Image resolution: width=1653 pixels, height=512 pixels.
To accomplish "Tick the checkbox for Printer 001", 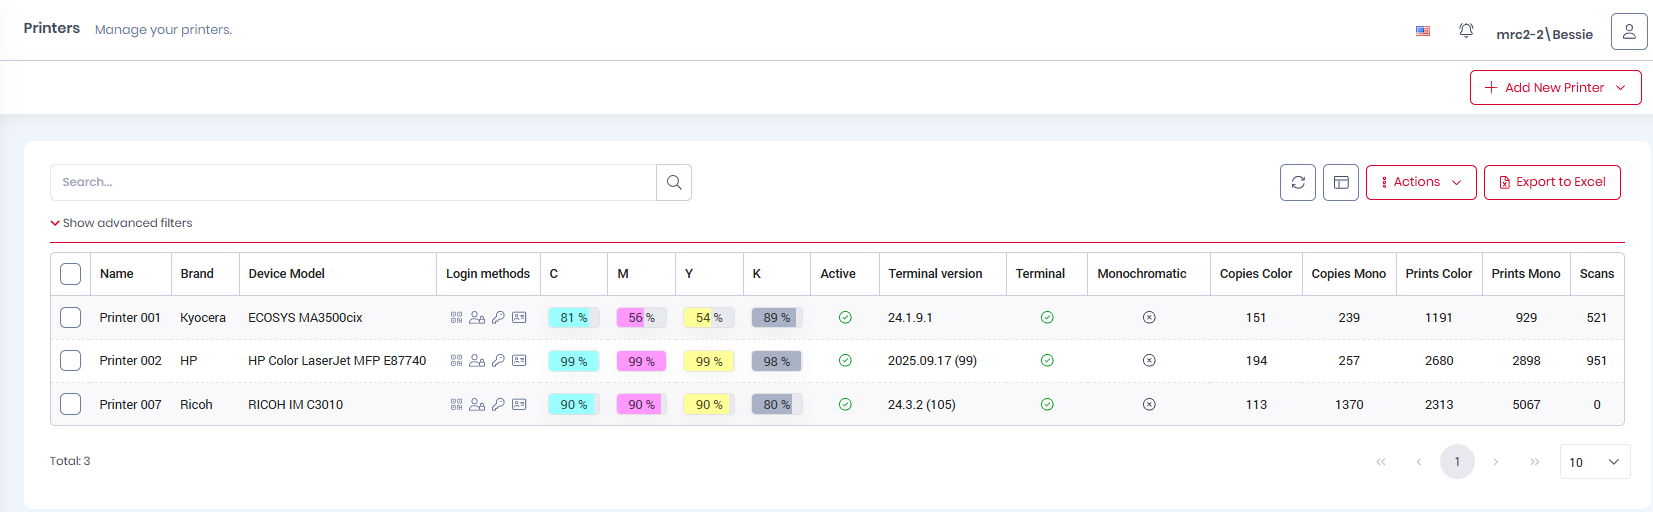I will point(70,318).
